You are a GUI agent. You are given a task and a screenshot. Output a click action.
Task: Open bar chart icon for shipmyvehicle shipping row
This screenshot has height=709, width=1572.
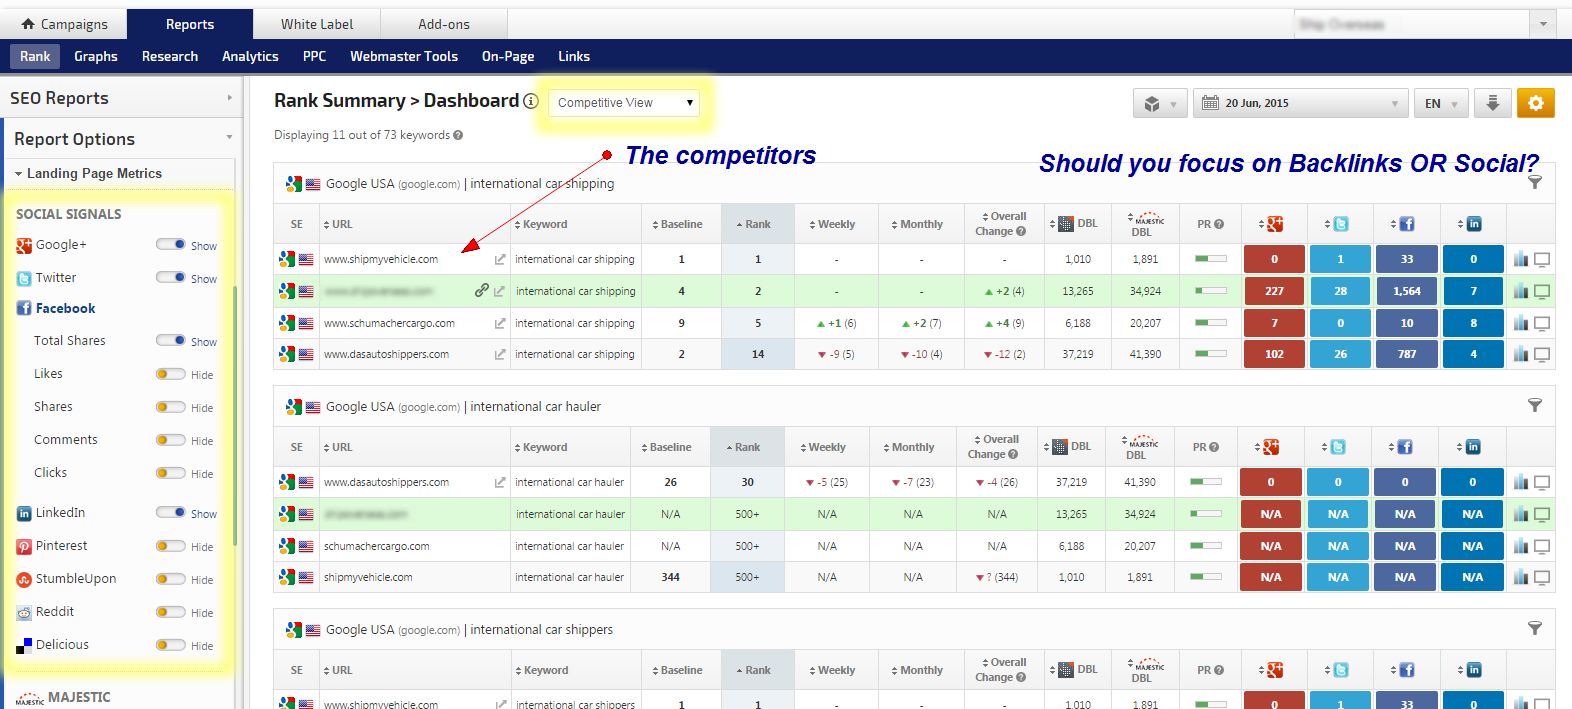pos(1521,259)
